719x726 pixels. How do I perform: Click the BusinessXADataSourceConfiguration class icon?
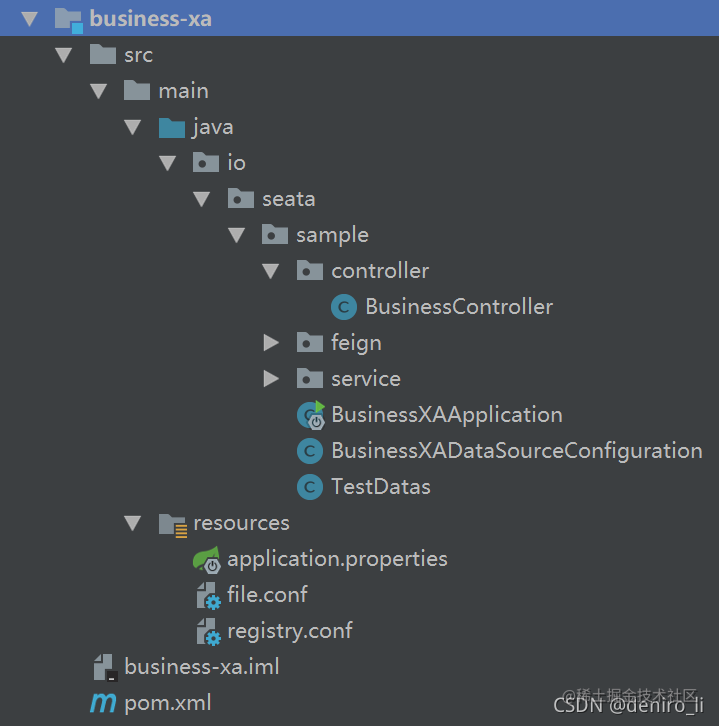(310, 451)
